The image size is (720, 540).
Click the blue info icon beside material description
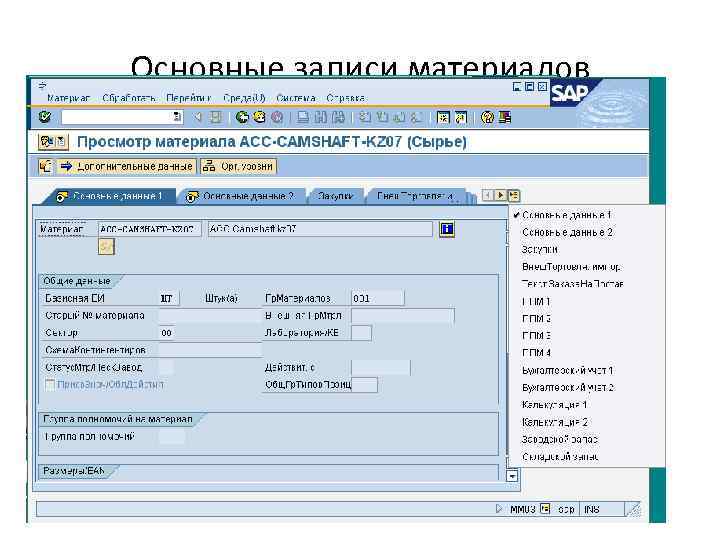[x=447, y=229]
